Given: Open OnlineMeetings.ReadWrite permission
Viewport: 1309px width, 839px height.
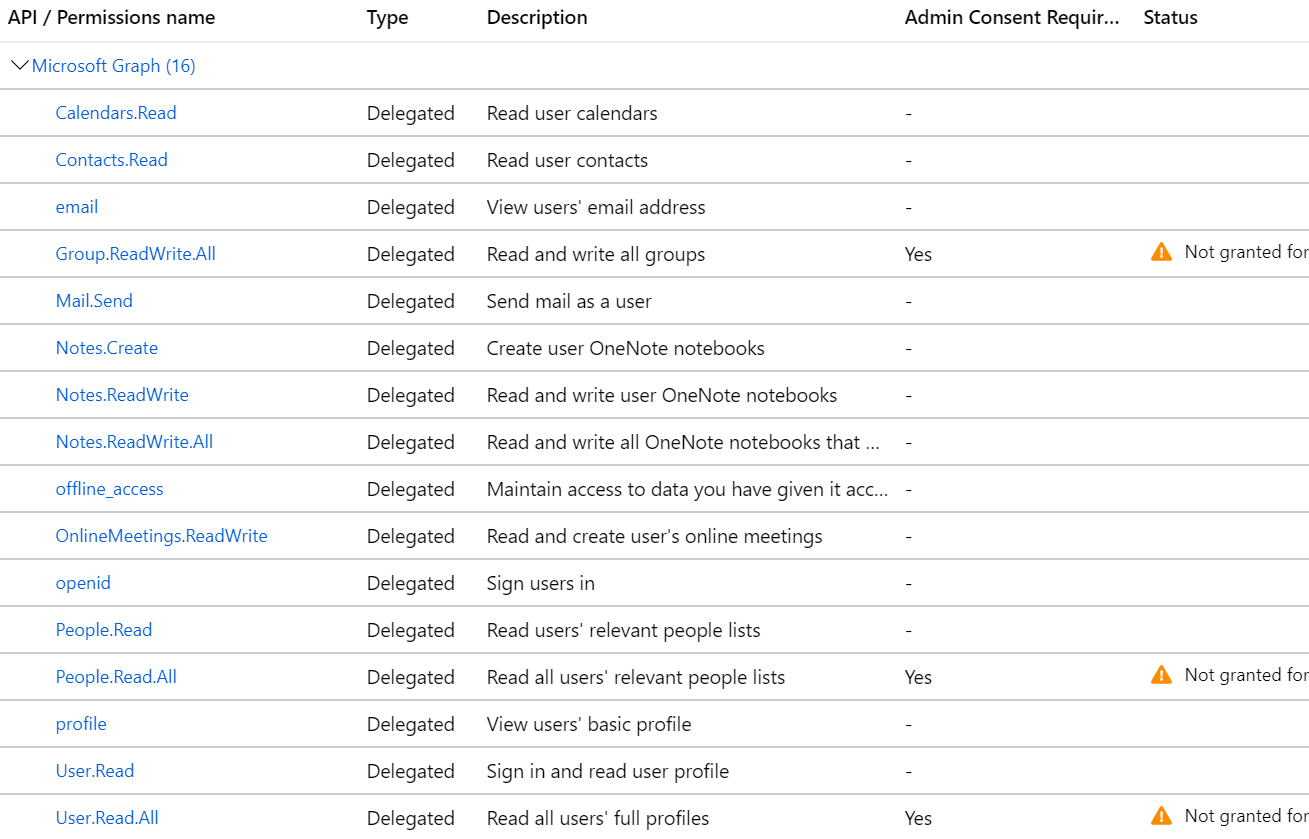Looking at the screenshot, I should (161, 536).
